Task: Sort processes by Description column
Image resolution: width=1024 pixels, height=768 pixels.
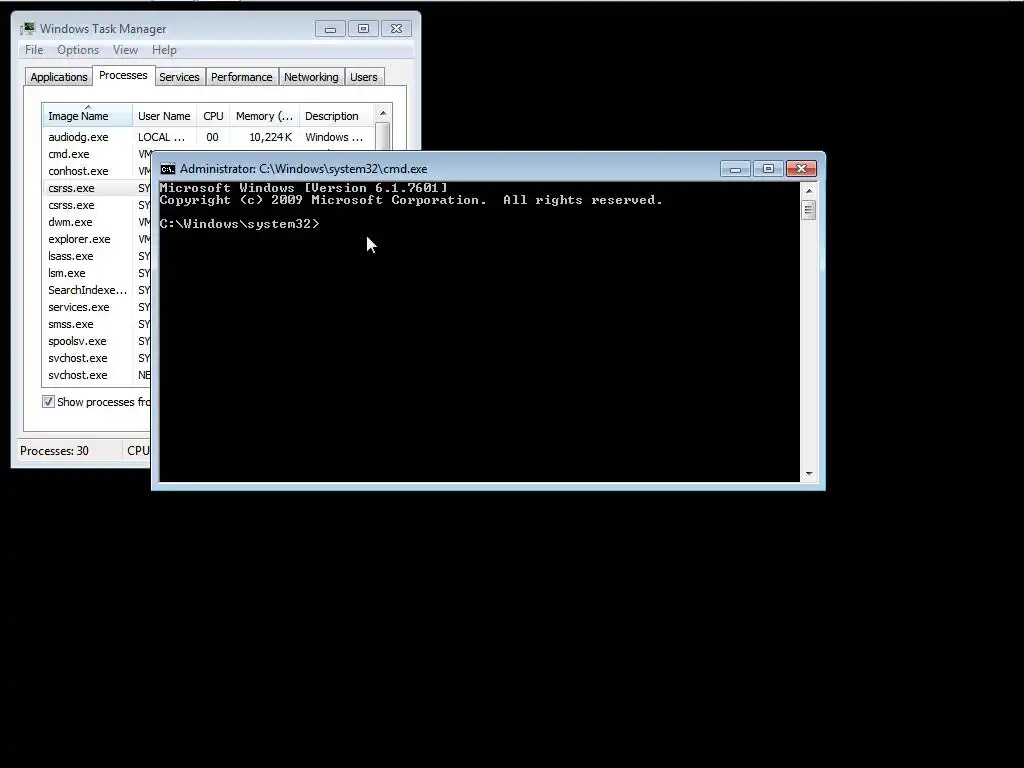Action: (x=337, y=116)
